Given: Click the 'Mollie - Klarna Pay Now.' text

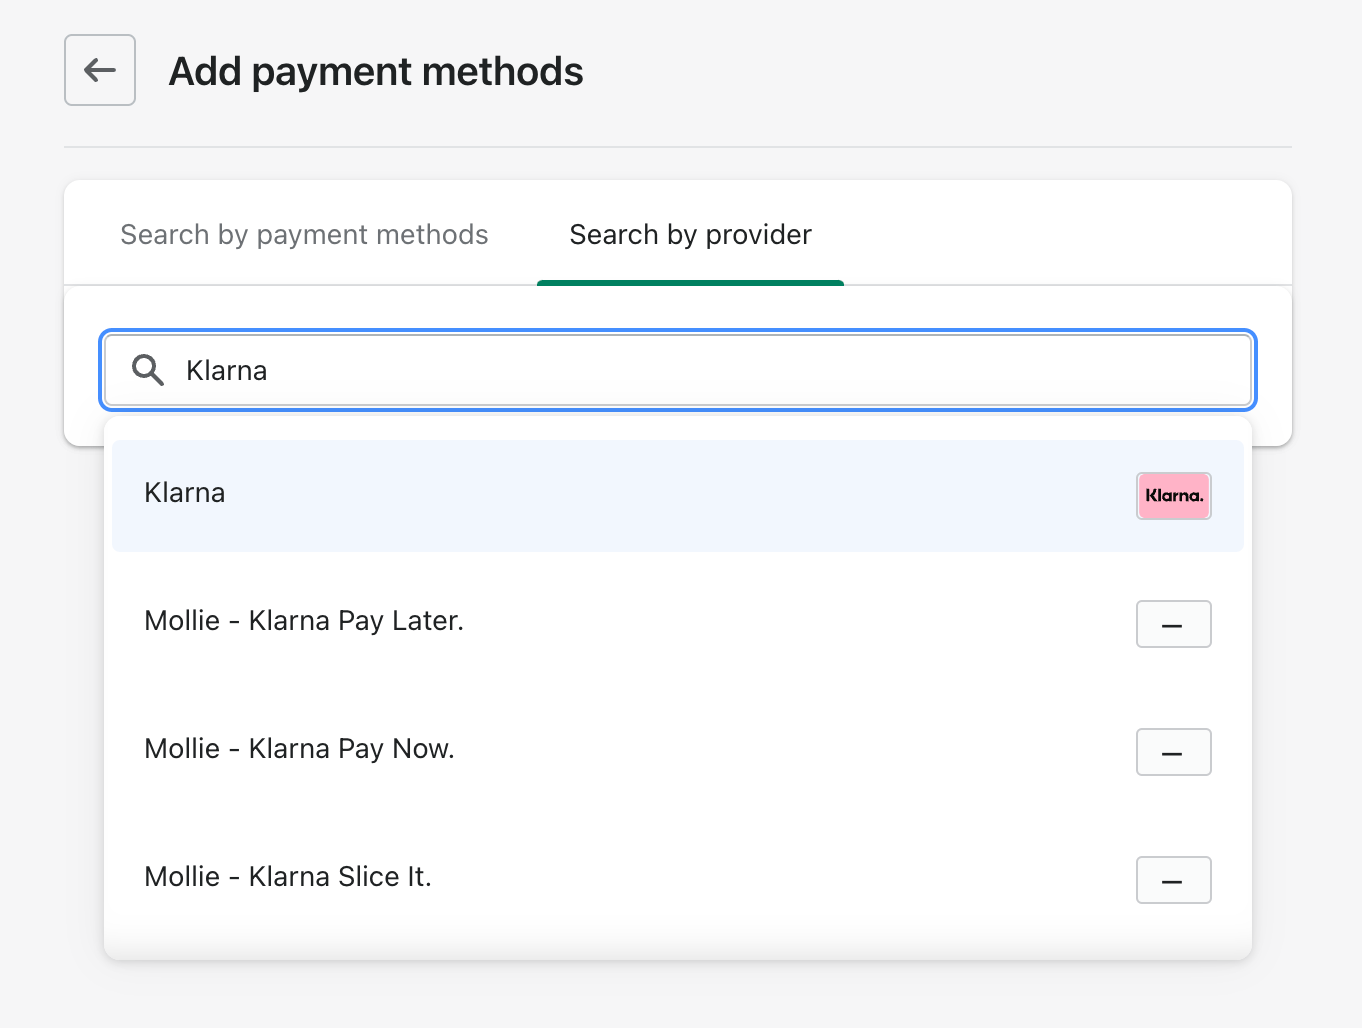Looking at the screenshot, I should point(299,749).
